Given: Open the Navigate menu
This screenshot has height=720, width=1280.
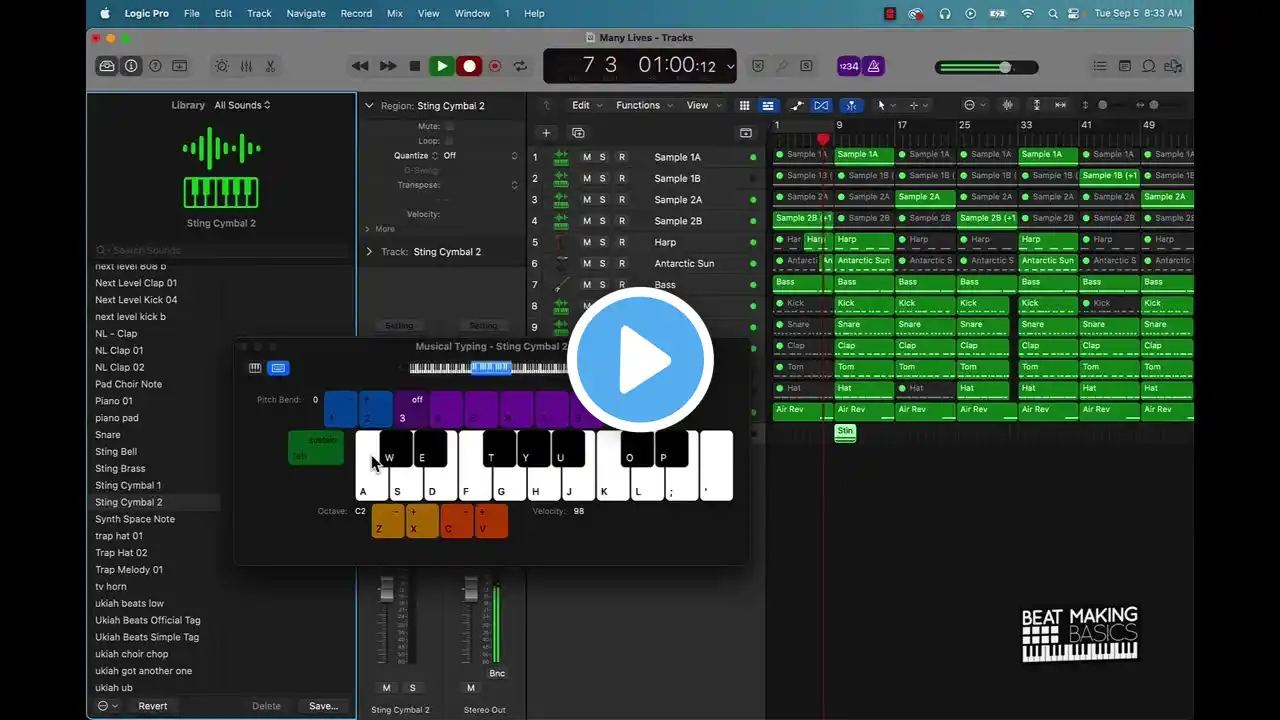Looking at the screenshot, I should point(306,13).
